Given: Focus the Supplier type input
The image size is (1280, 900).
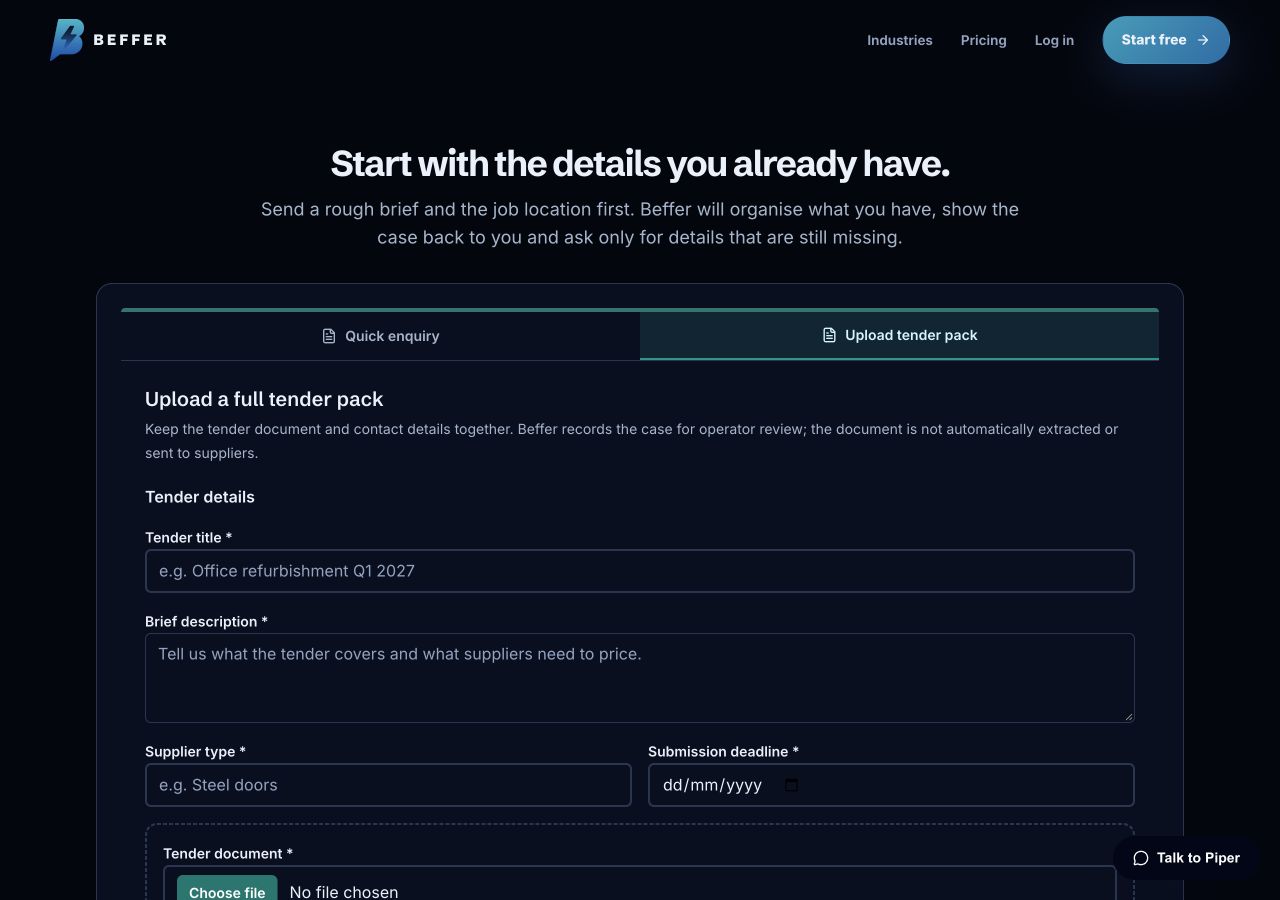Looking at the screenshot, I should point(388,785).
